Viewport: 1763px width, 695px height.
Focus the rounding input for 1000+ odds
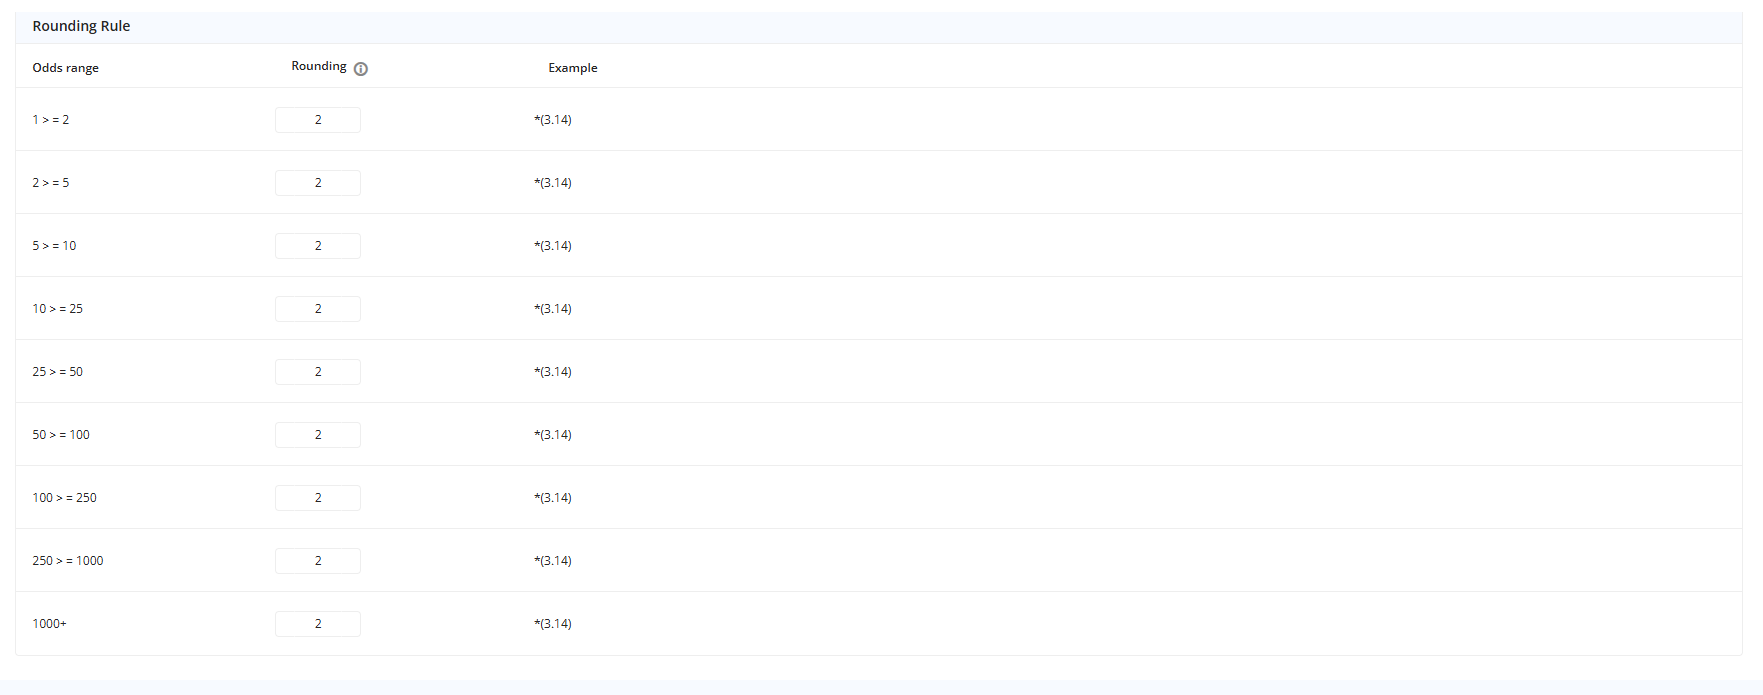(318, 624)
